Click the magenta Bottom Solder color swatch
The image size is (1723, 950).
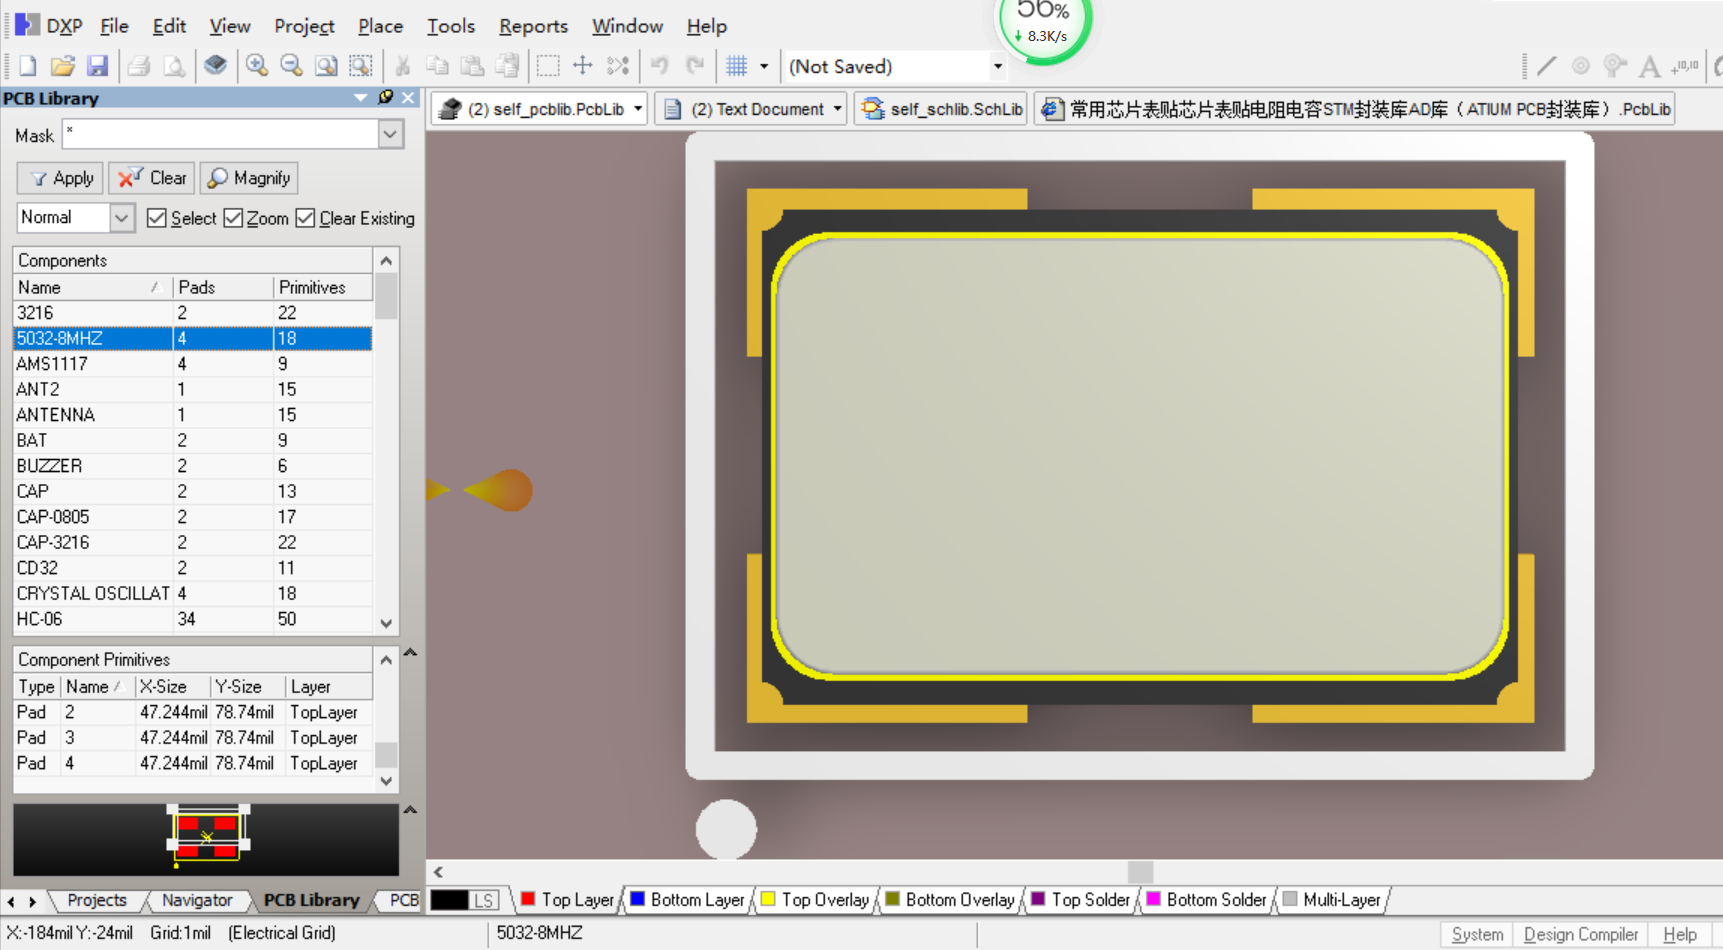click(1153, 899)
